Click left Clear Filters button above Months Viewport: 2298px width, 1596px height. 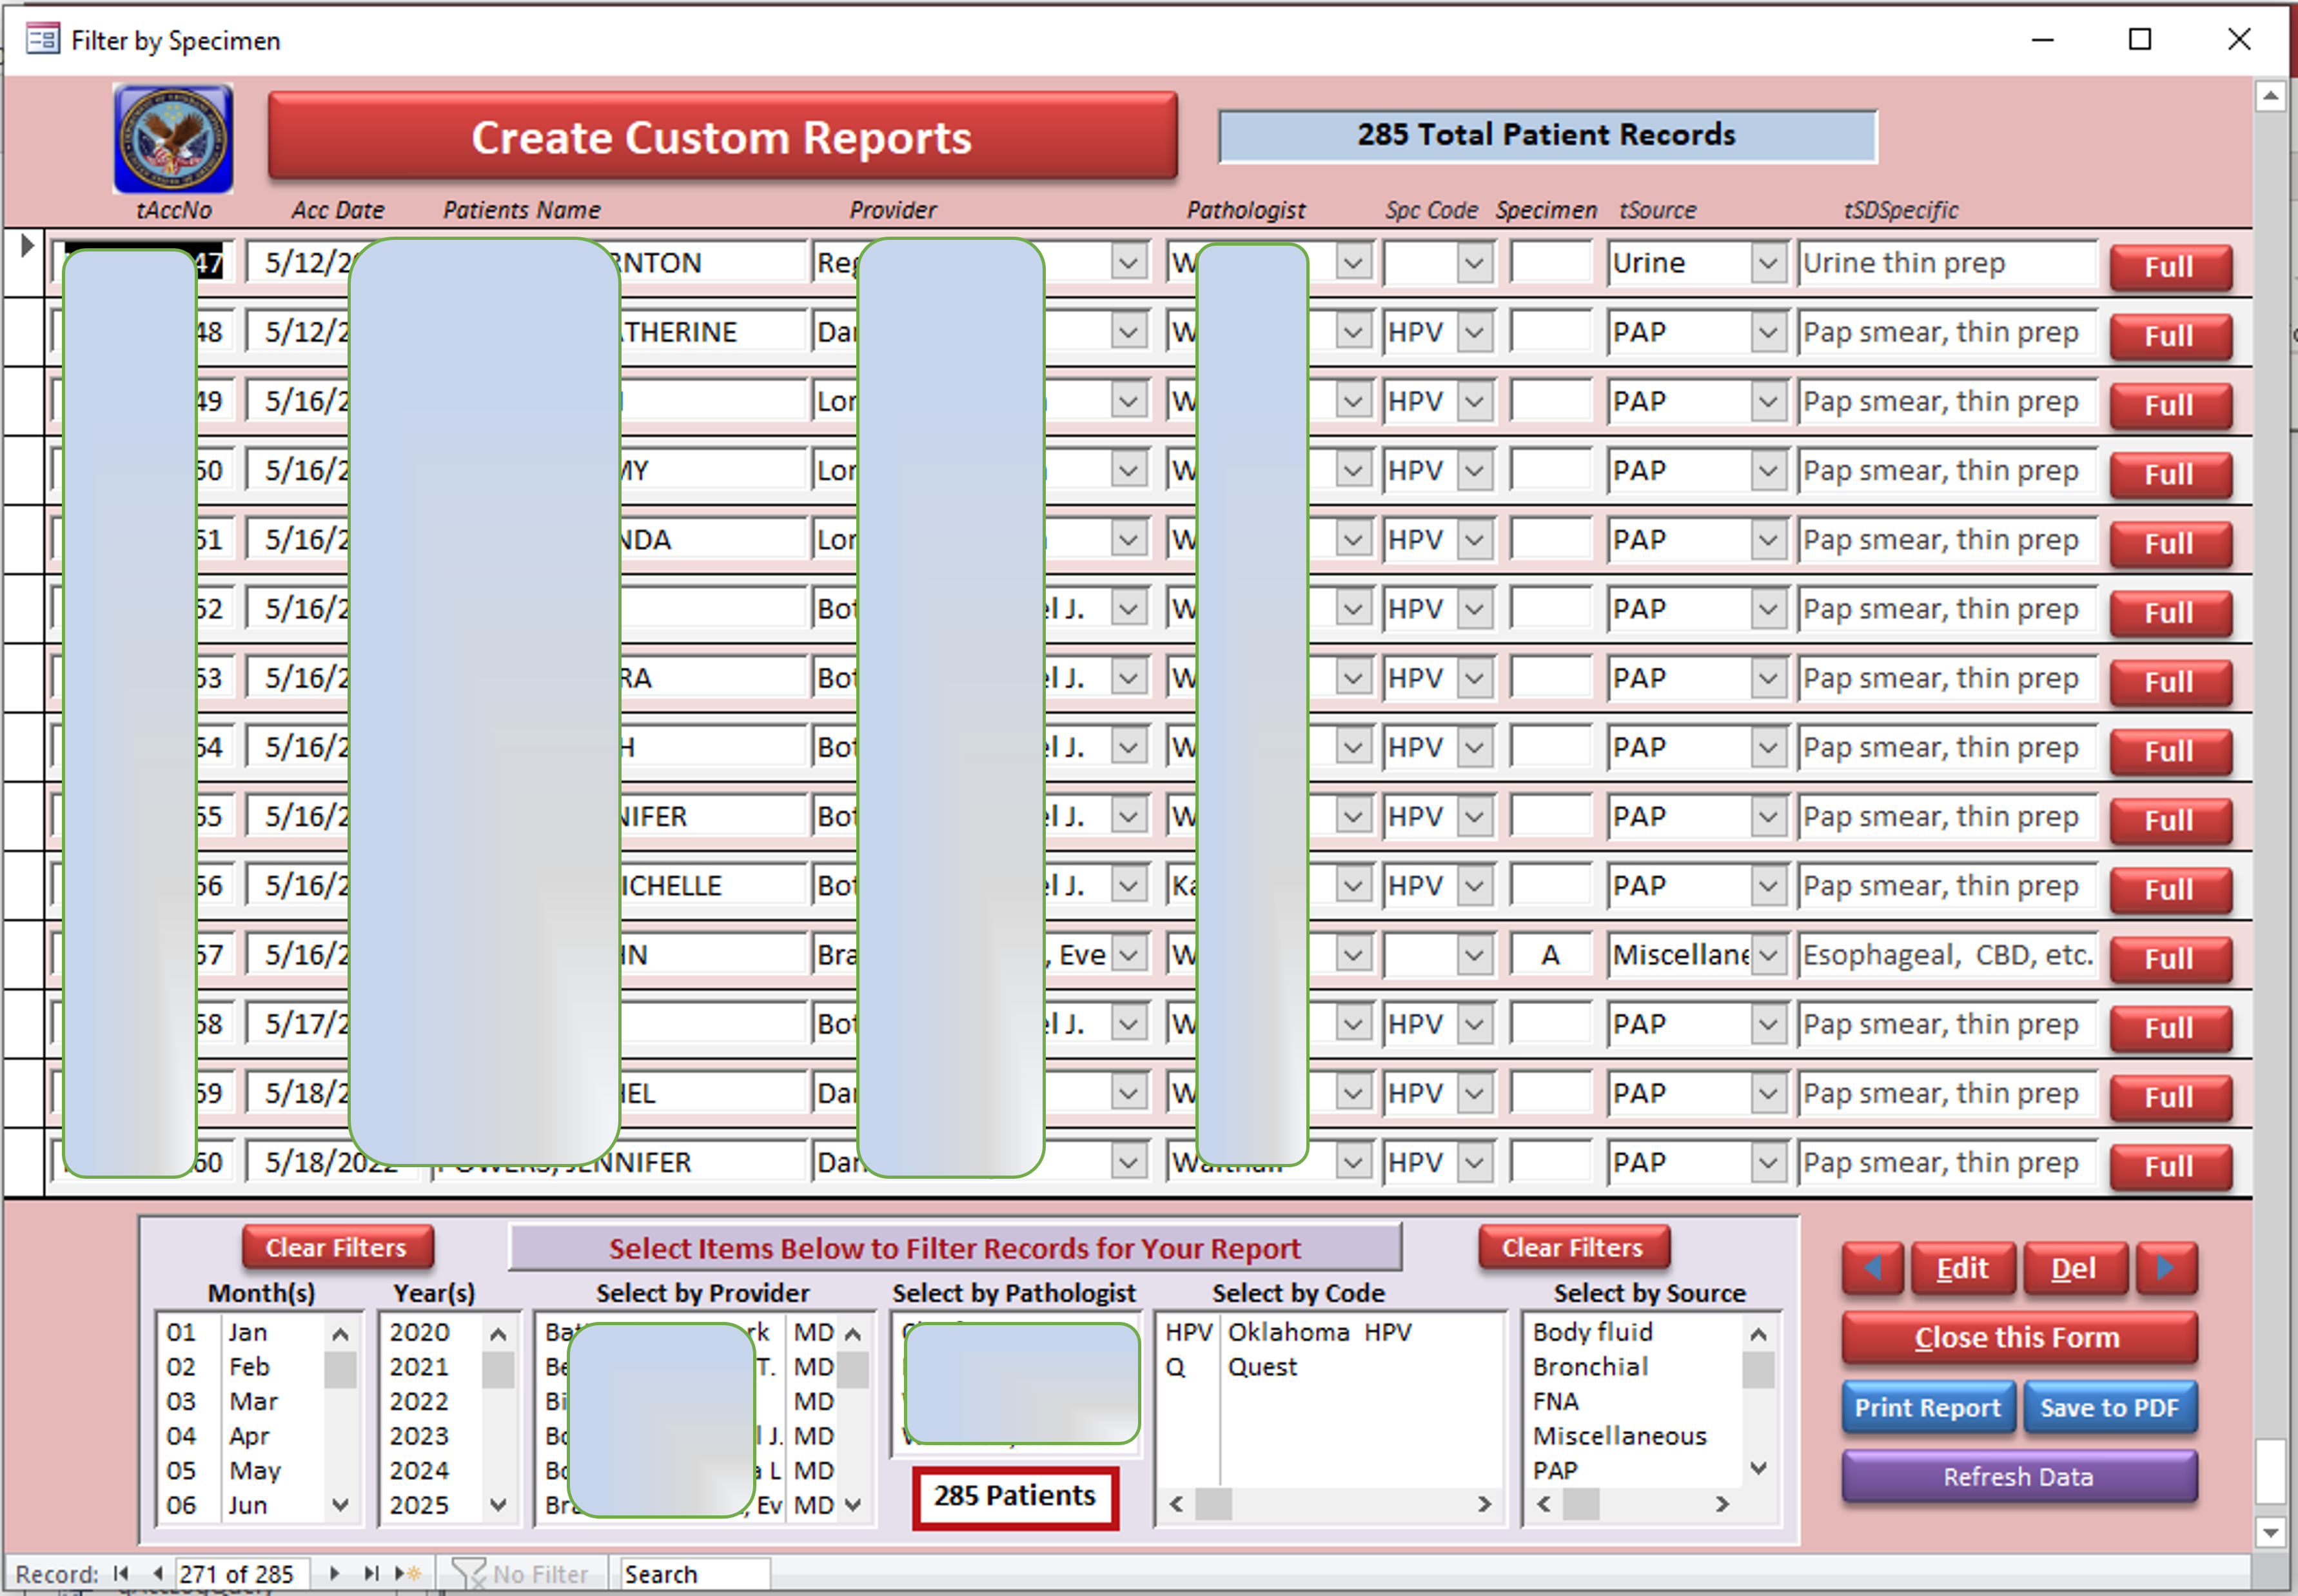337,1247
